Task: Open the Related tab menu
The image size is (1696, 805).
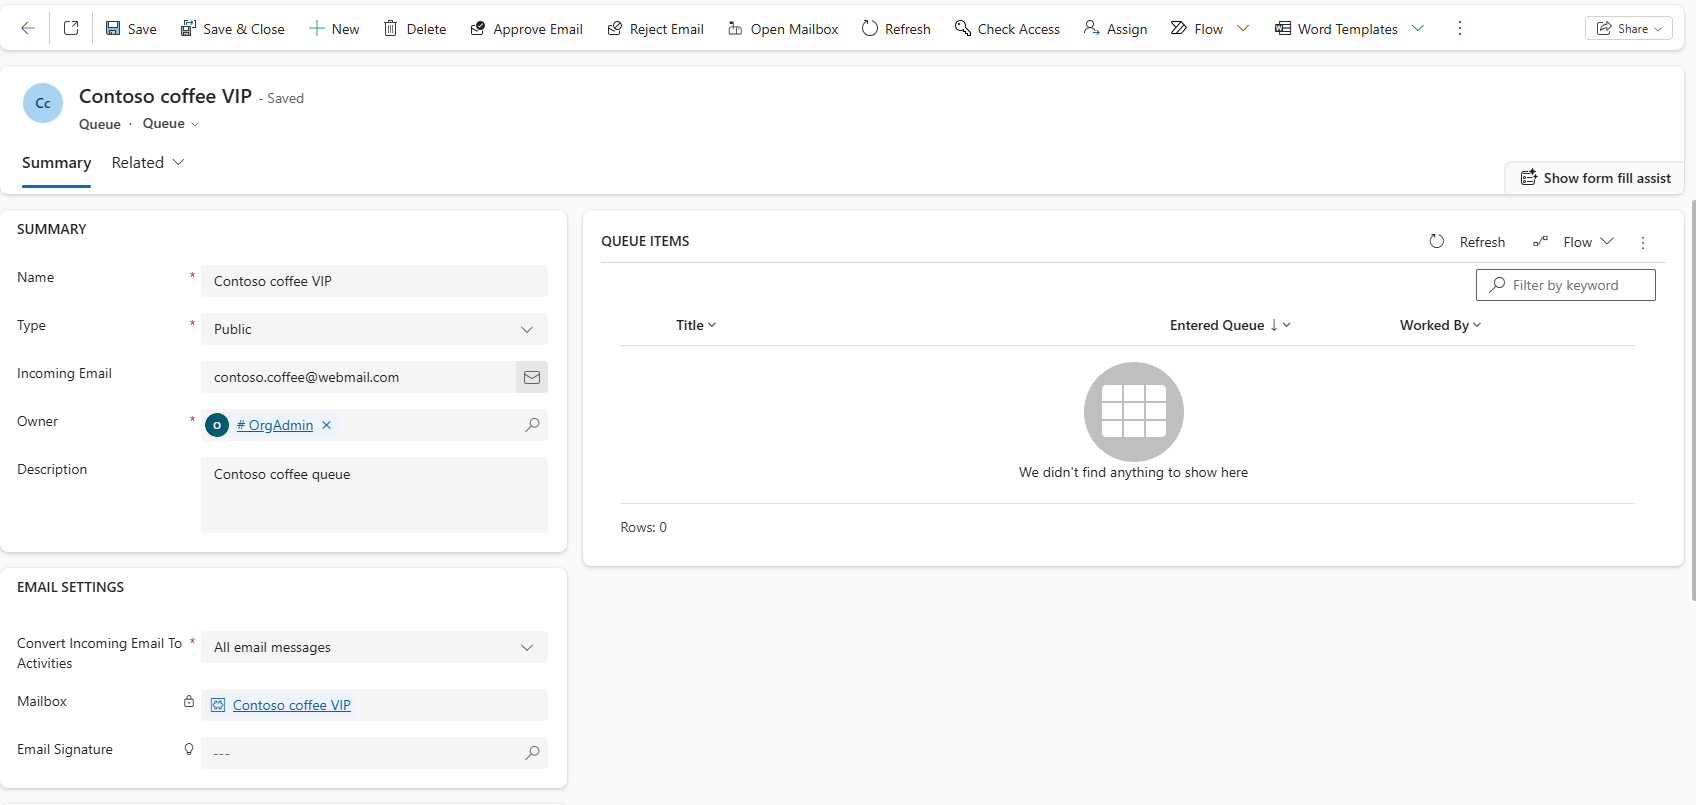Action: coord(148,163)
